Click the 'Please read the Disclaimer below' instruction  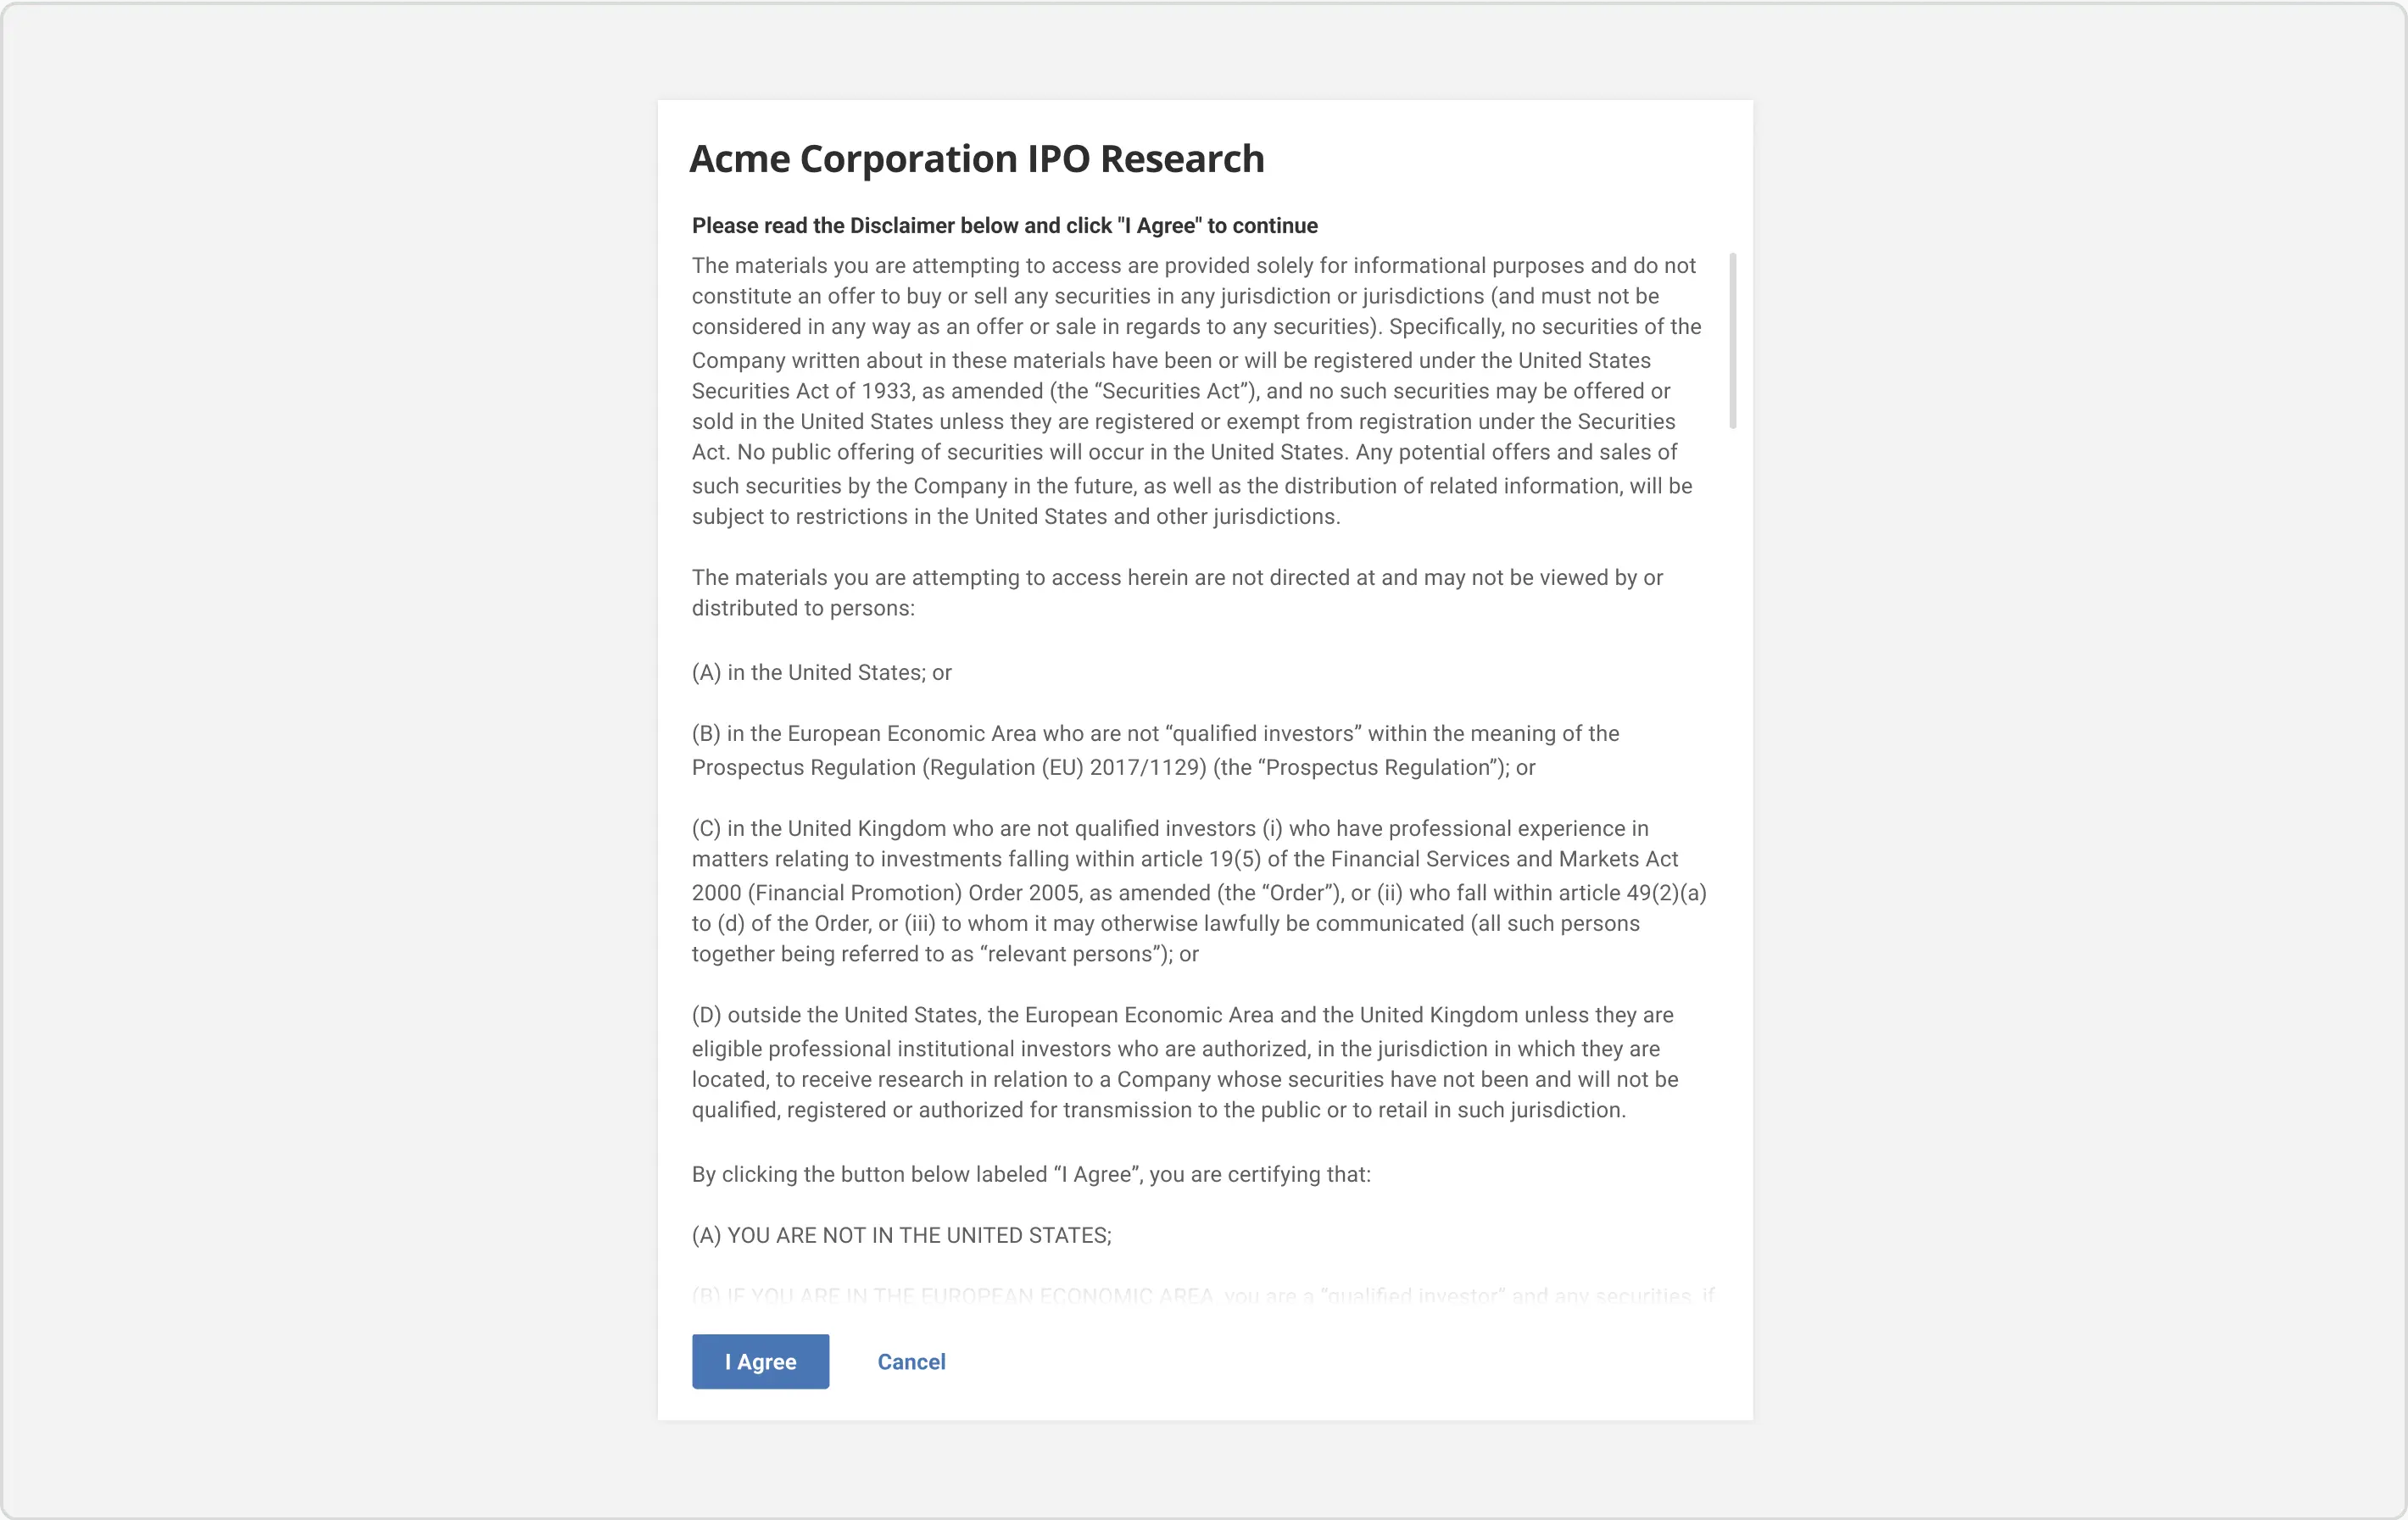(1005, 226)
